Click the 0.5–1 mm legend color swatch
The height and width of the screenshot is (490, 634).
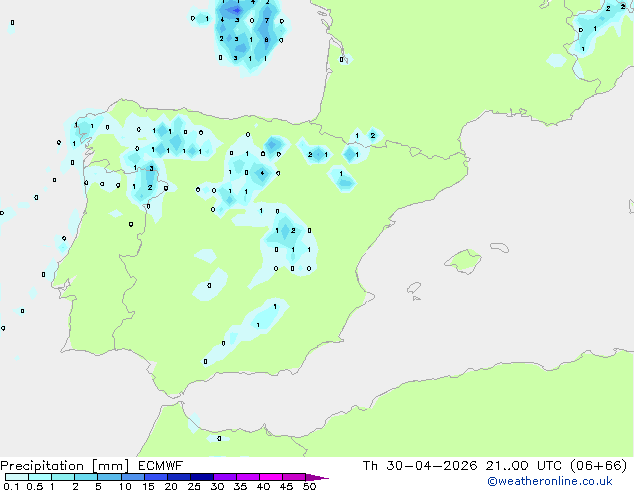tap(40, 477)
